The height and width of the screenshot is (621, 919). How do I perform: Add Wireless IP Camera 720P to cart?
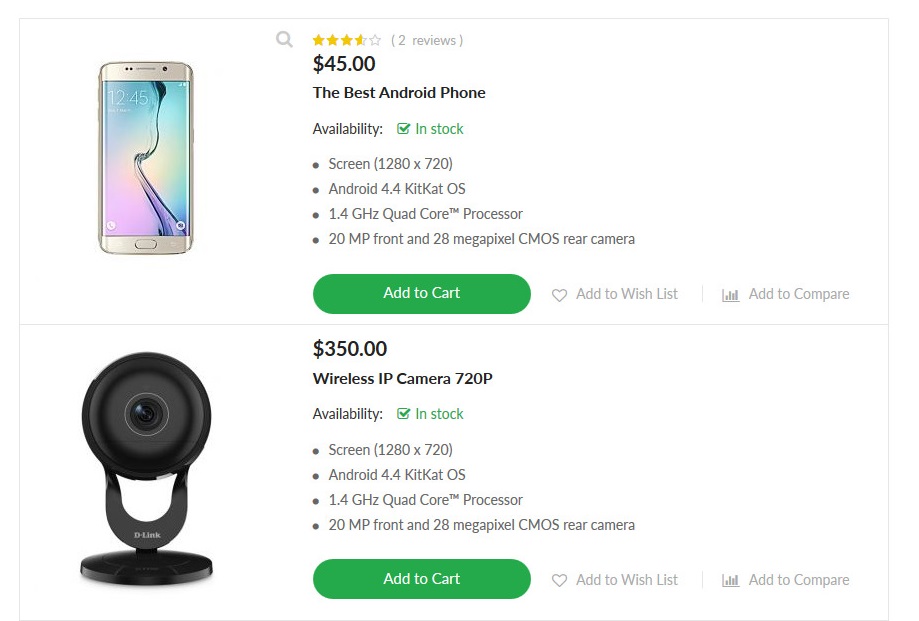421,579
